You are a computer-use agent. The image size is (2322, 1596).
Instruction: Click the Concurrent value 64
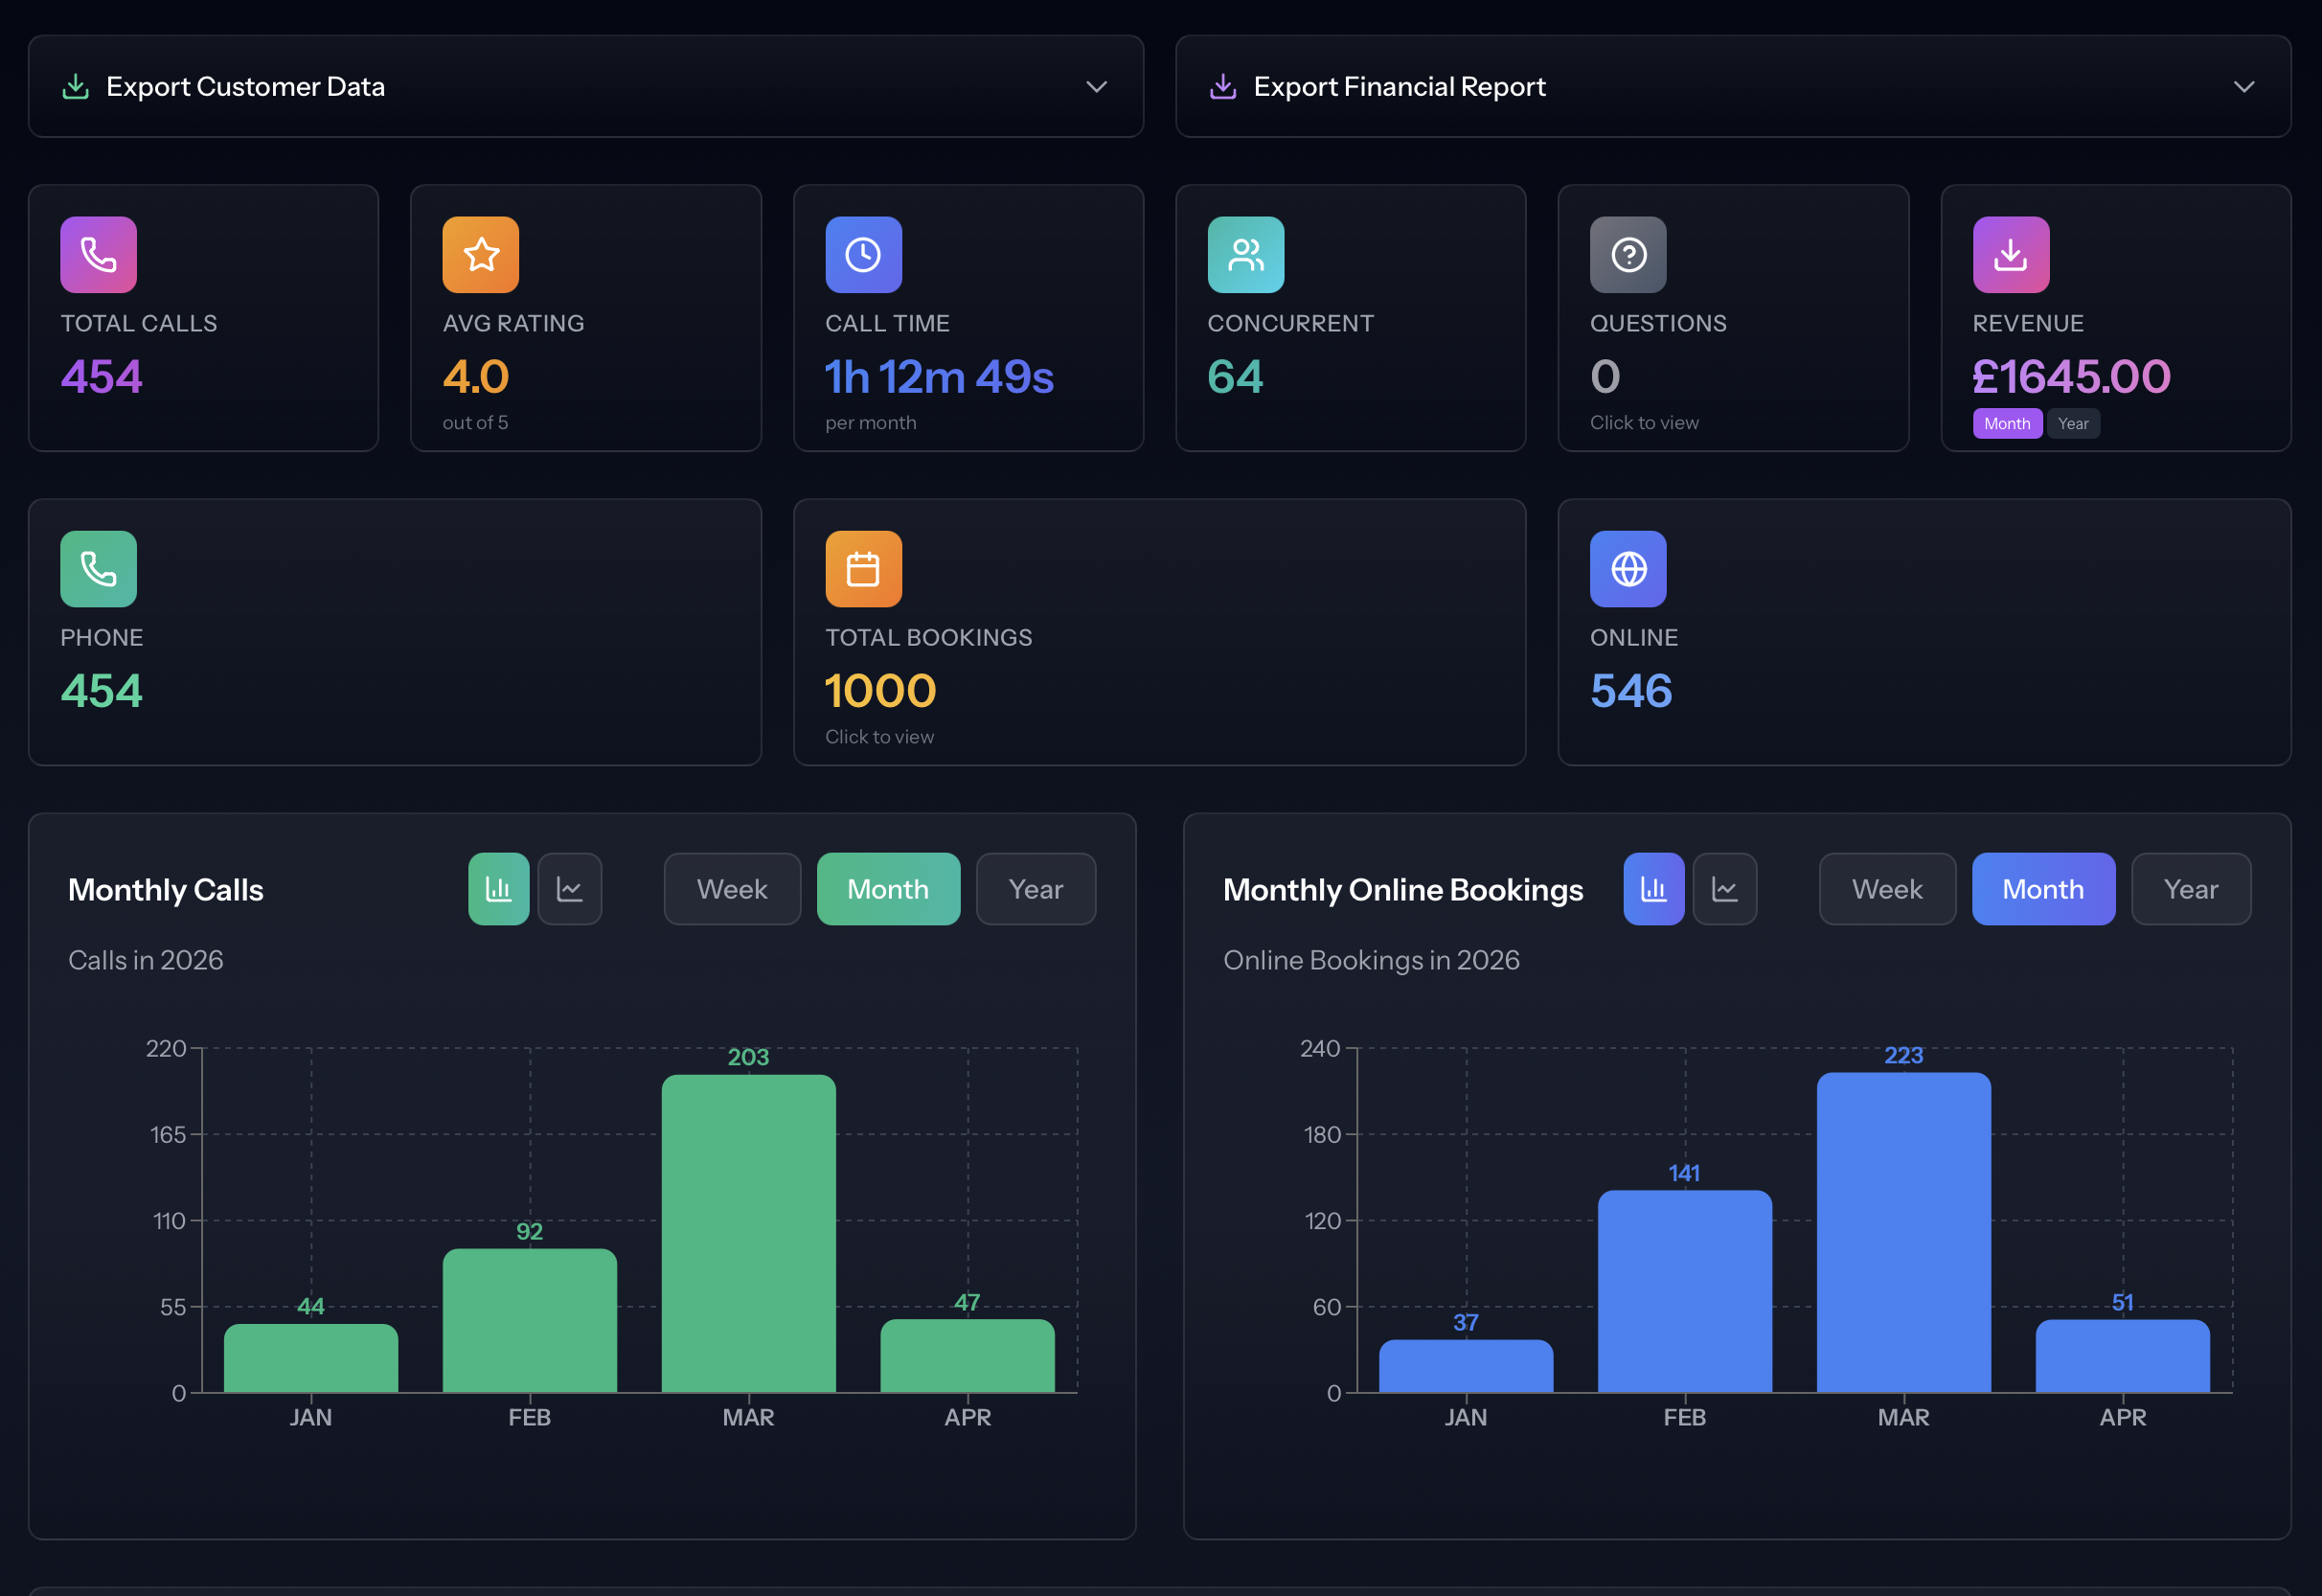pyautogui.click(x=1235, y=377)
